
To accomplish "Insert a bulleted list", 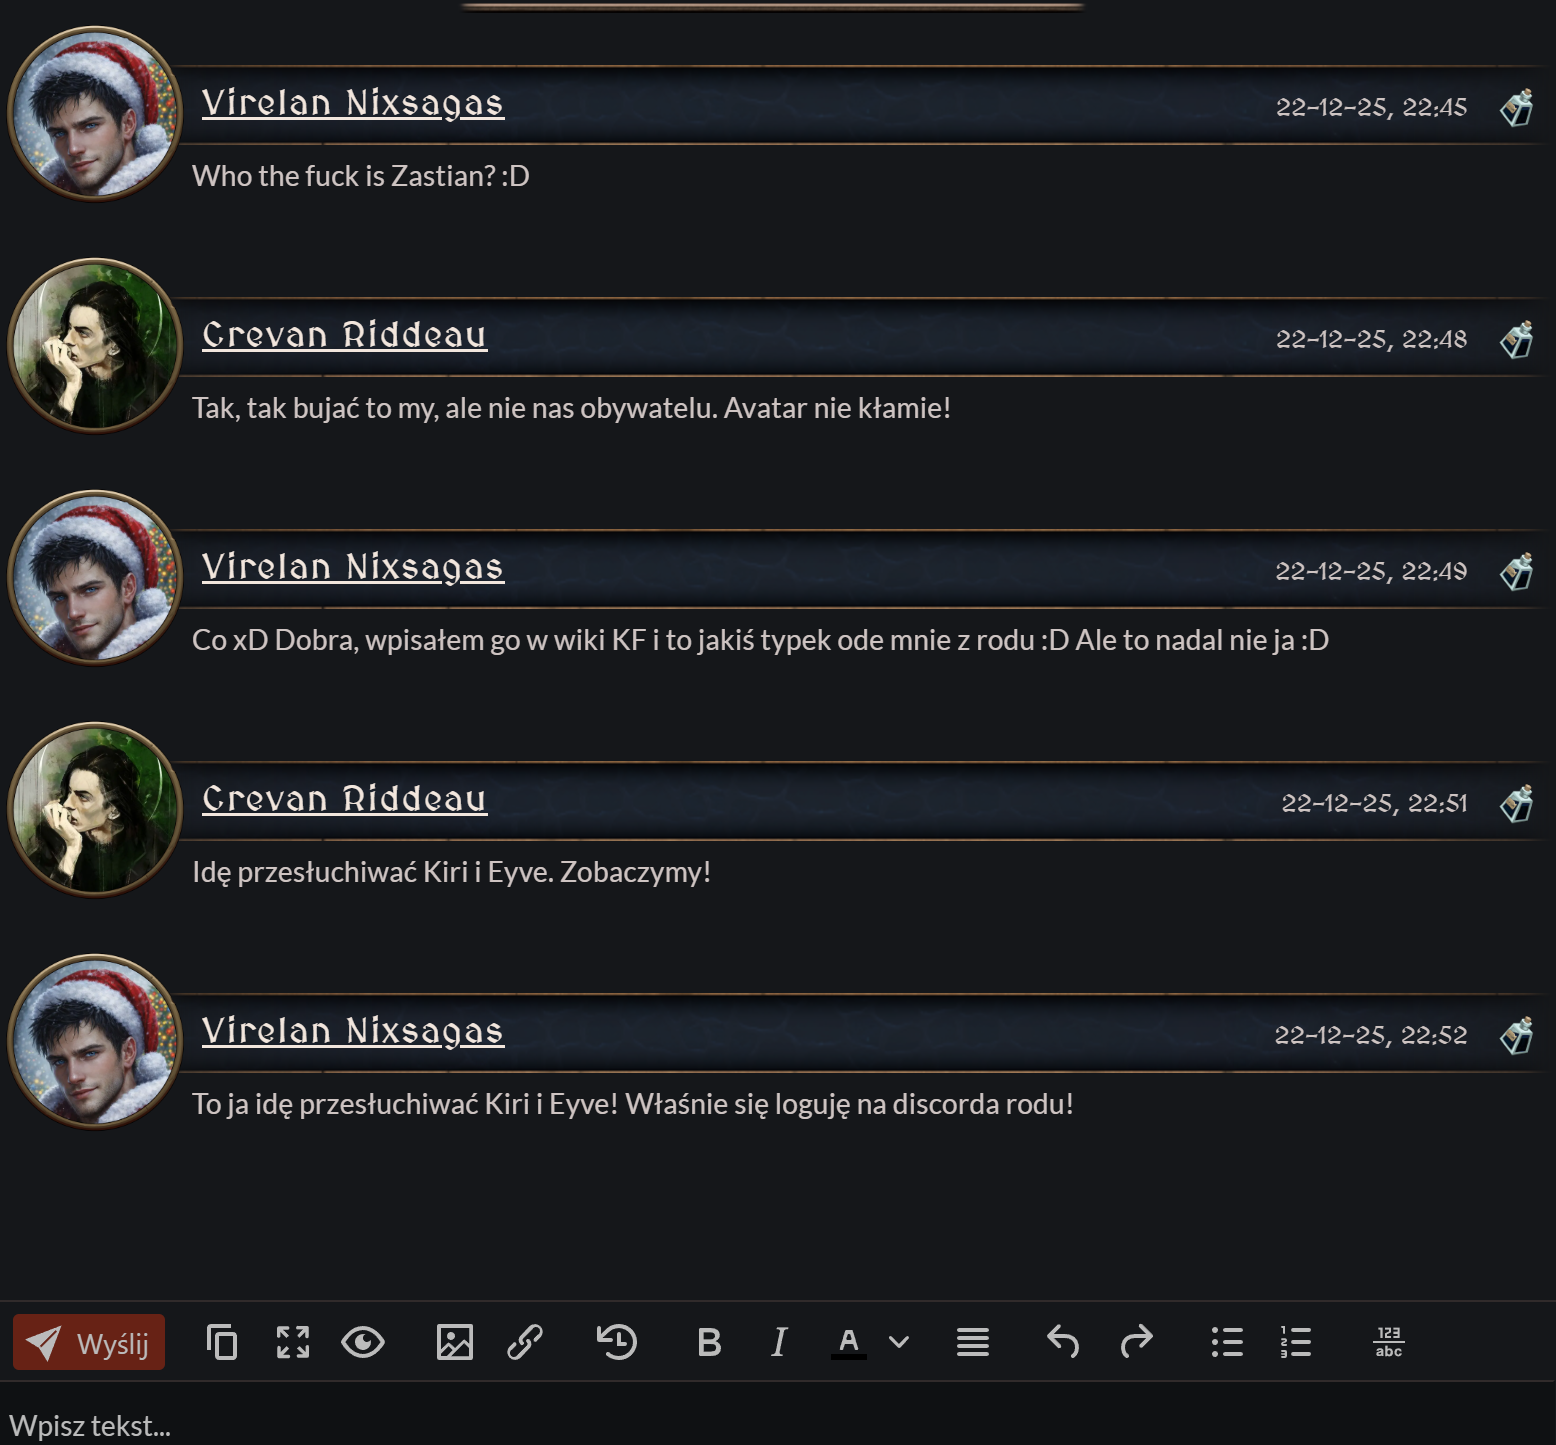I will click(1227, 1342).
